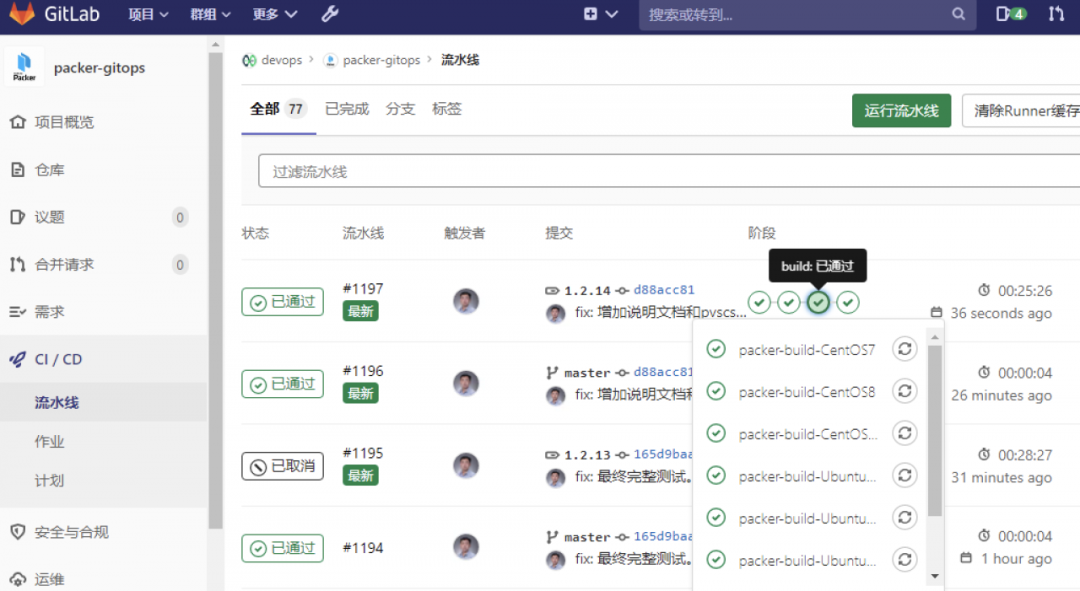
Task: Click the GitLab fox logo
Action: tap(21, 14)
